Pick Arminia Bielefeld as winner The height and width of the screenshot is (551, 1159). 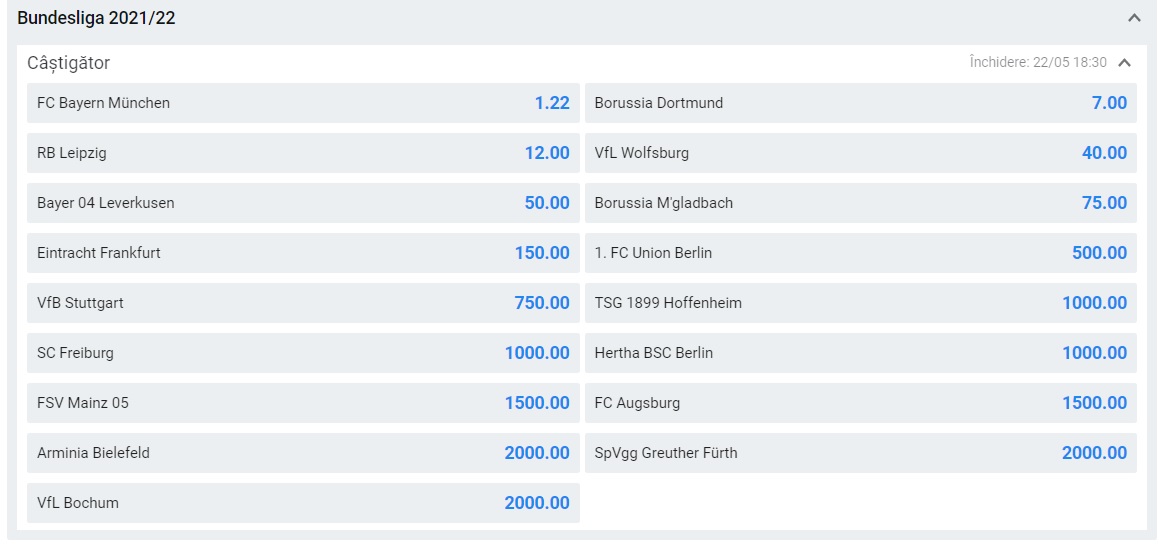click(x=303, y=453)
